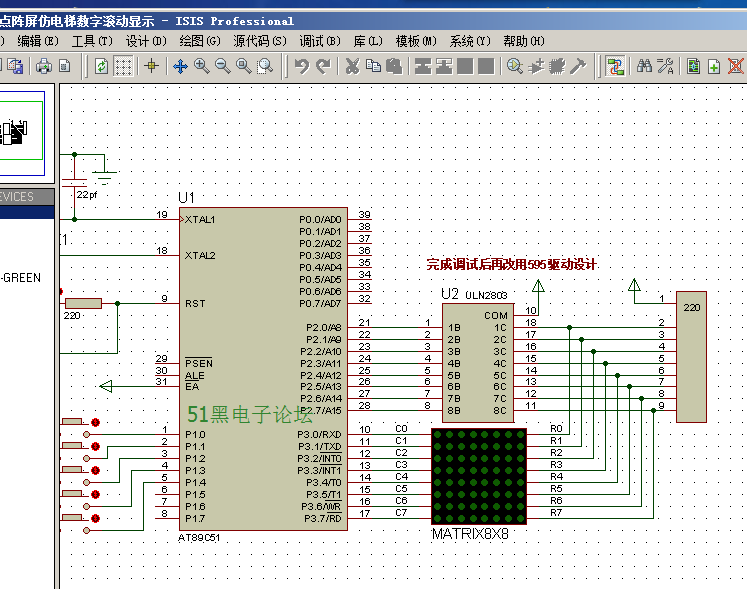Click the design explorer icon
Screen dimensions: 747x589
(694, 66)
